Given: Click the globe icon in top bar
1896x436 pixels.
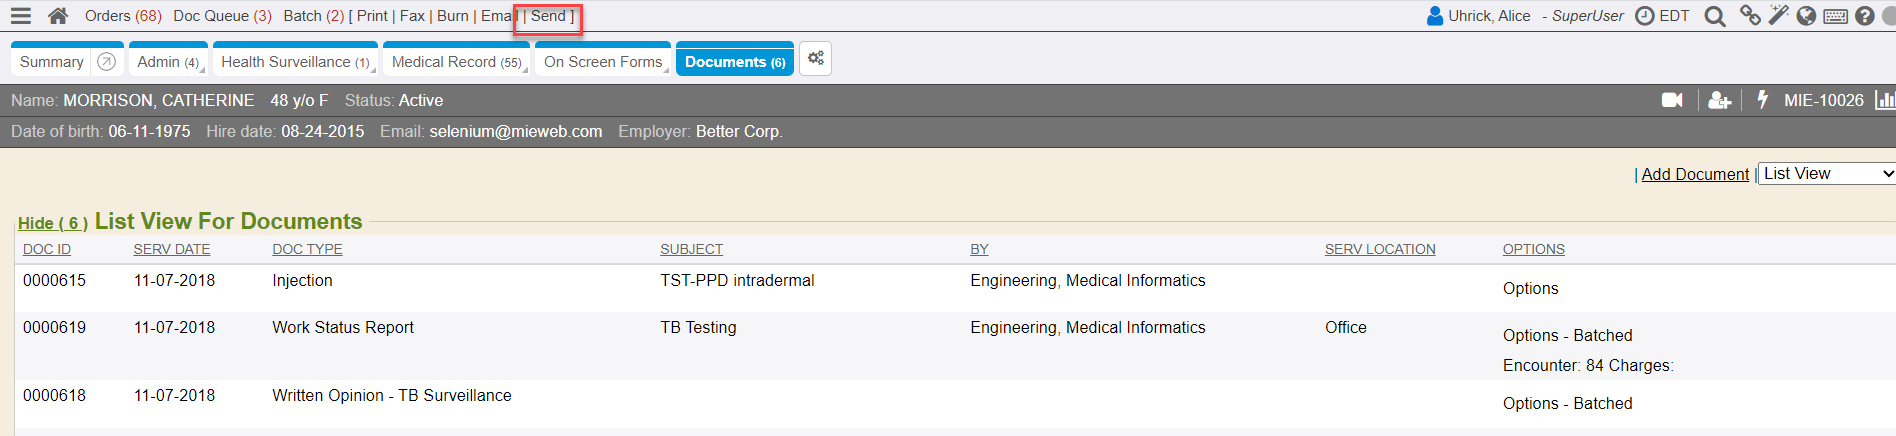Looking at the screenshot, I should [x=1806, y=16].
